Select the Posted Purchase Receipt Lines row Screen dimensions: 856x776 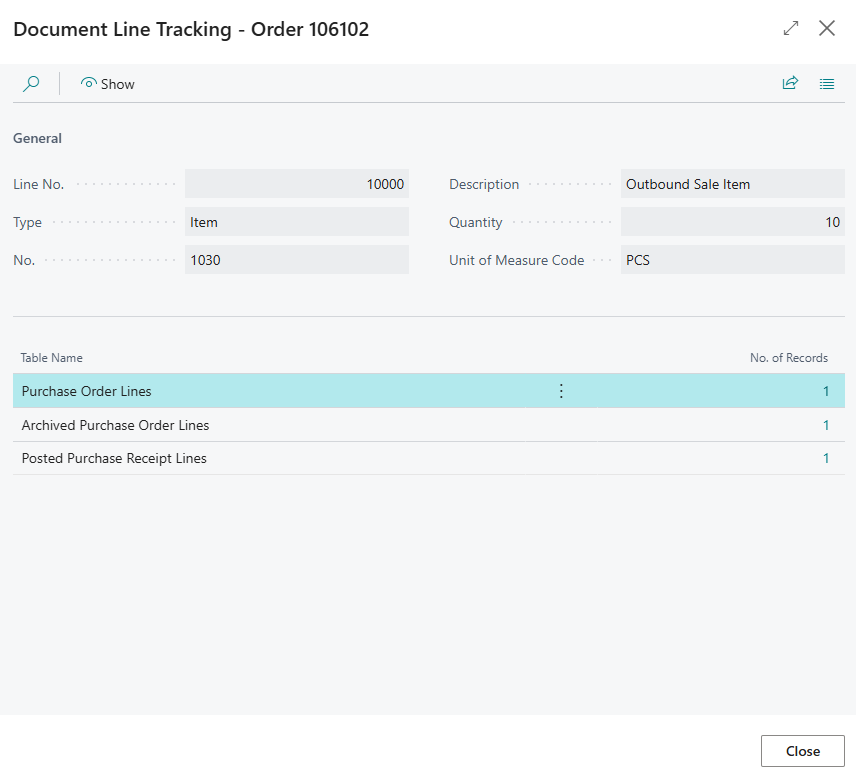tap(429, 458)
